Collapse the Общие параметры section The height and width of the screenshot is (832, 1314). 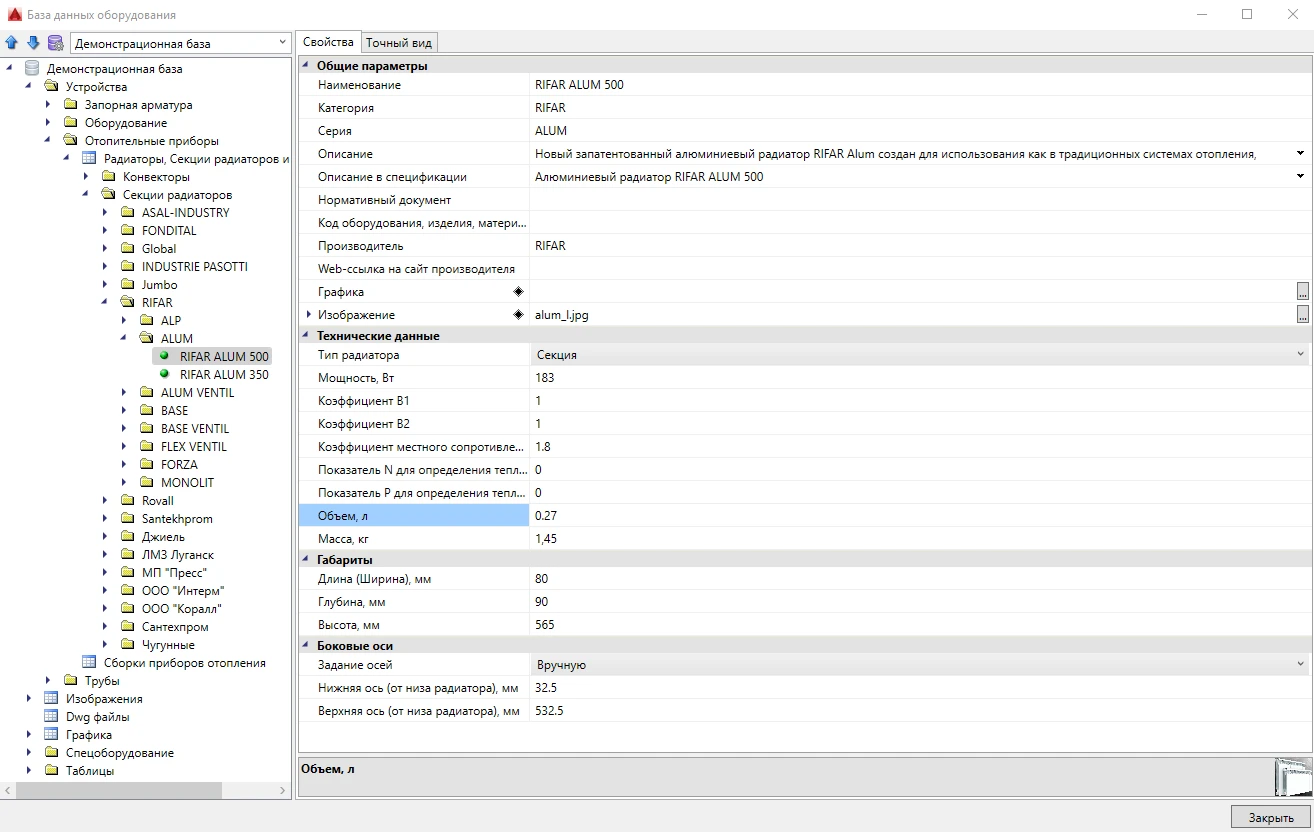point(306,66)
